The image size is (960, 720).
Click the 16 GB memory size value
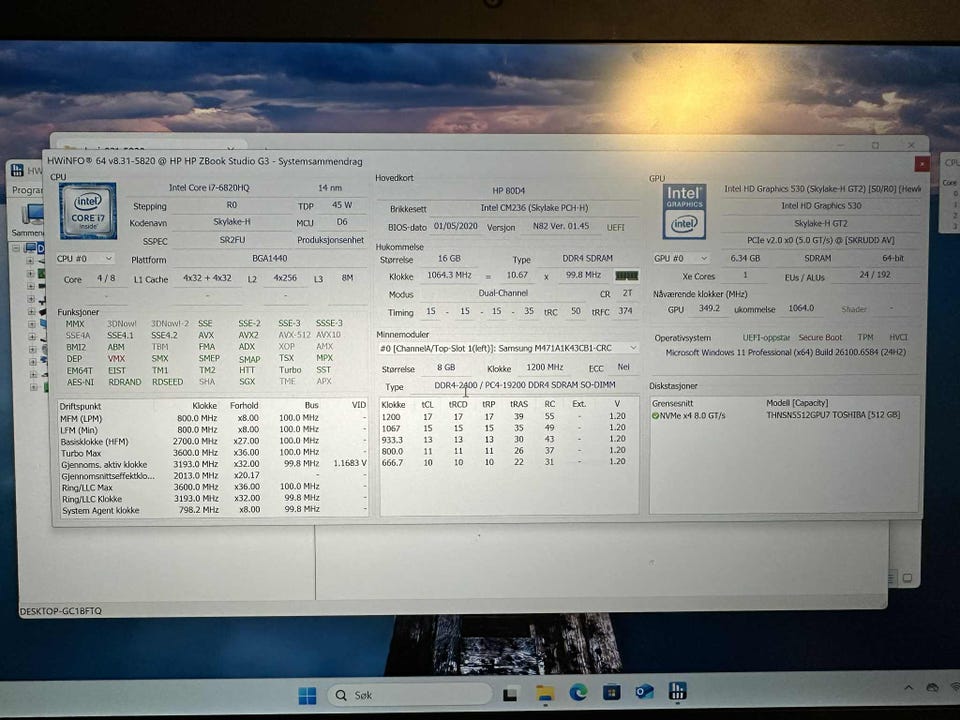(x=449, y=258)
